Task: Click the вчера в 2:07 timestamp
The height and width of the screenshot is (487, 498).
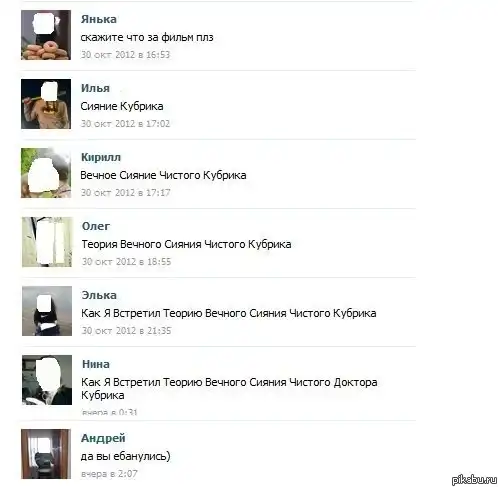Action: coord(109,474)
